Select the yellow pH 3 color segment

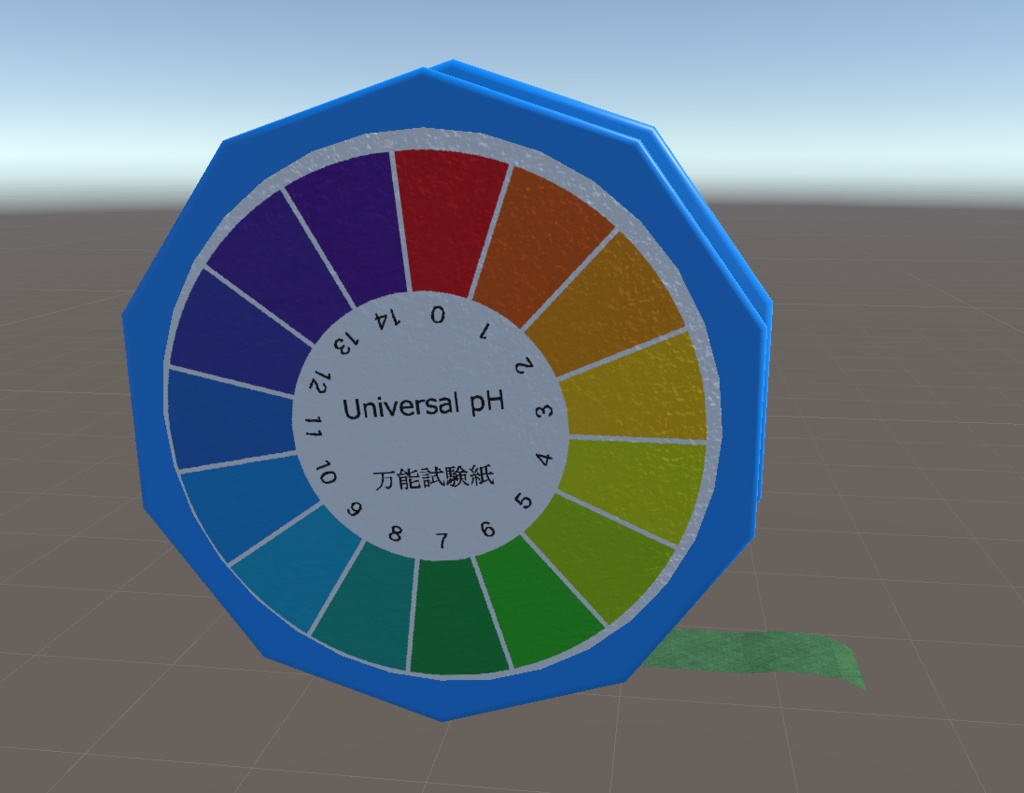click(637, 385)
